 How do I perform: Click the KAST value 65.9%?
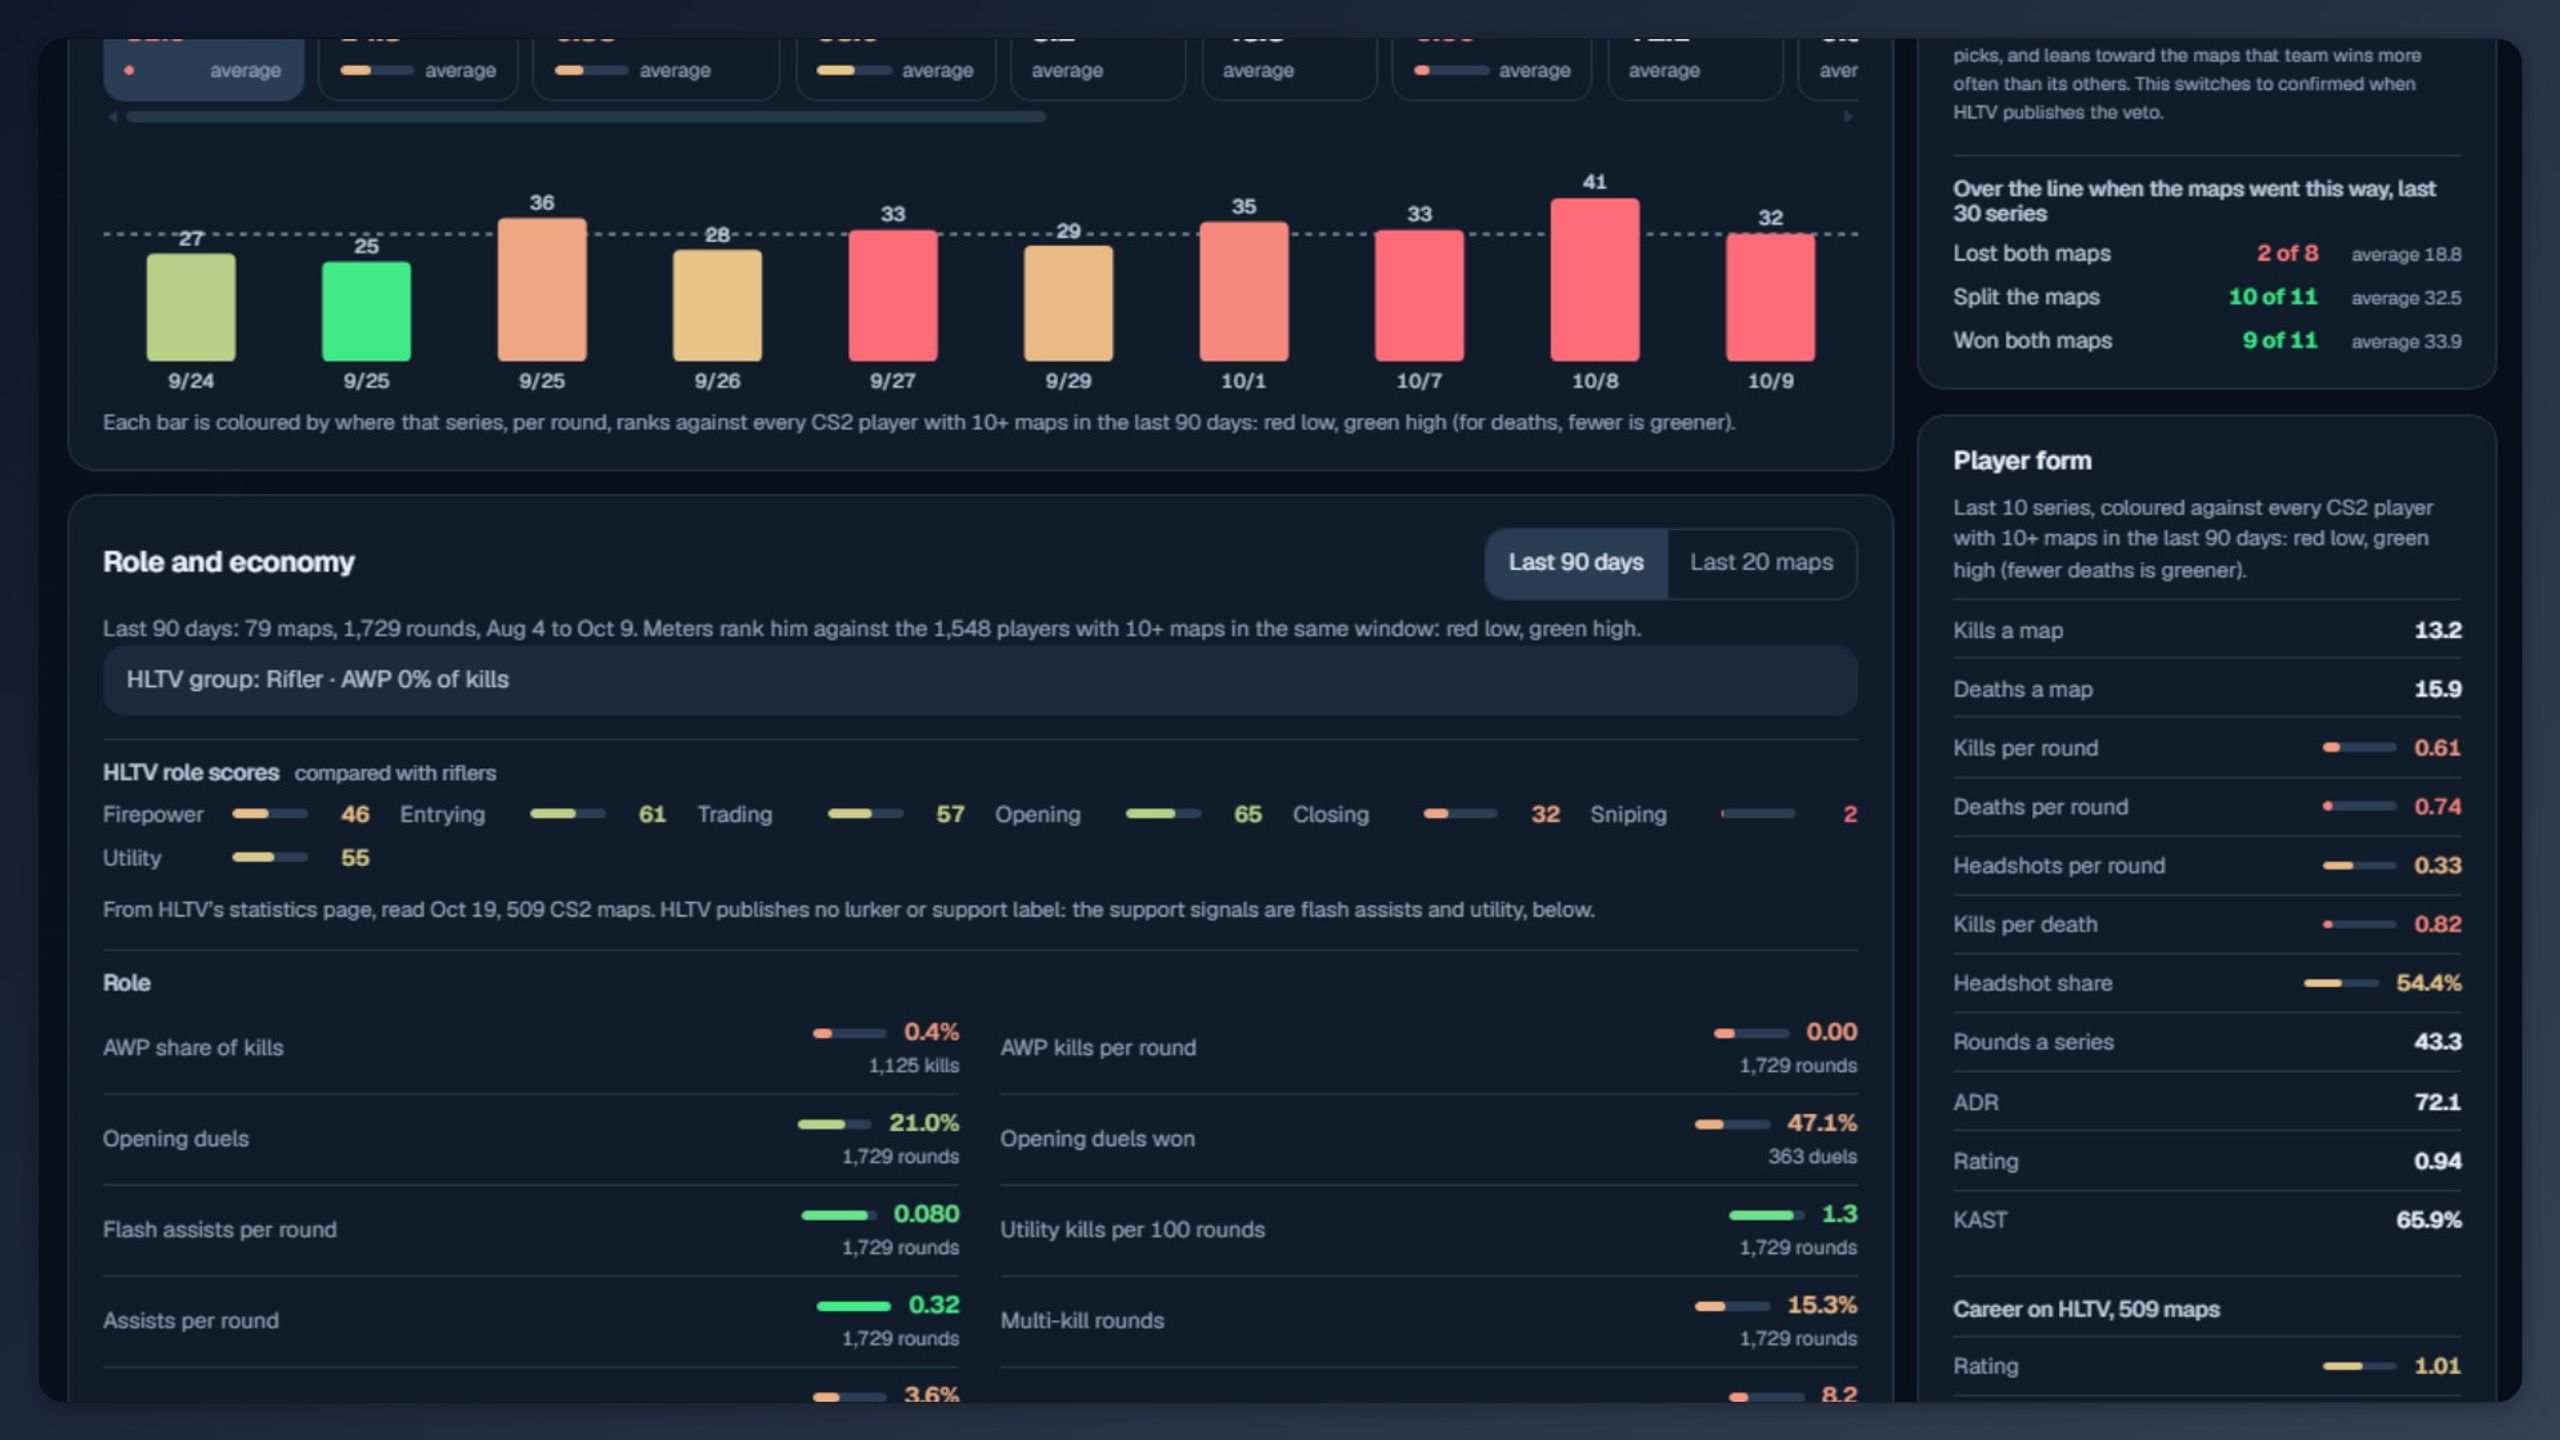coord(2429,1220)
